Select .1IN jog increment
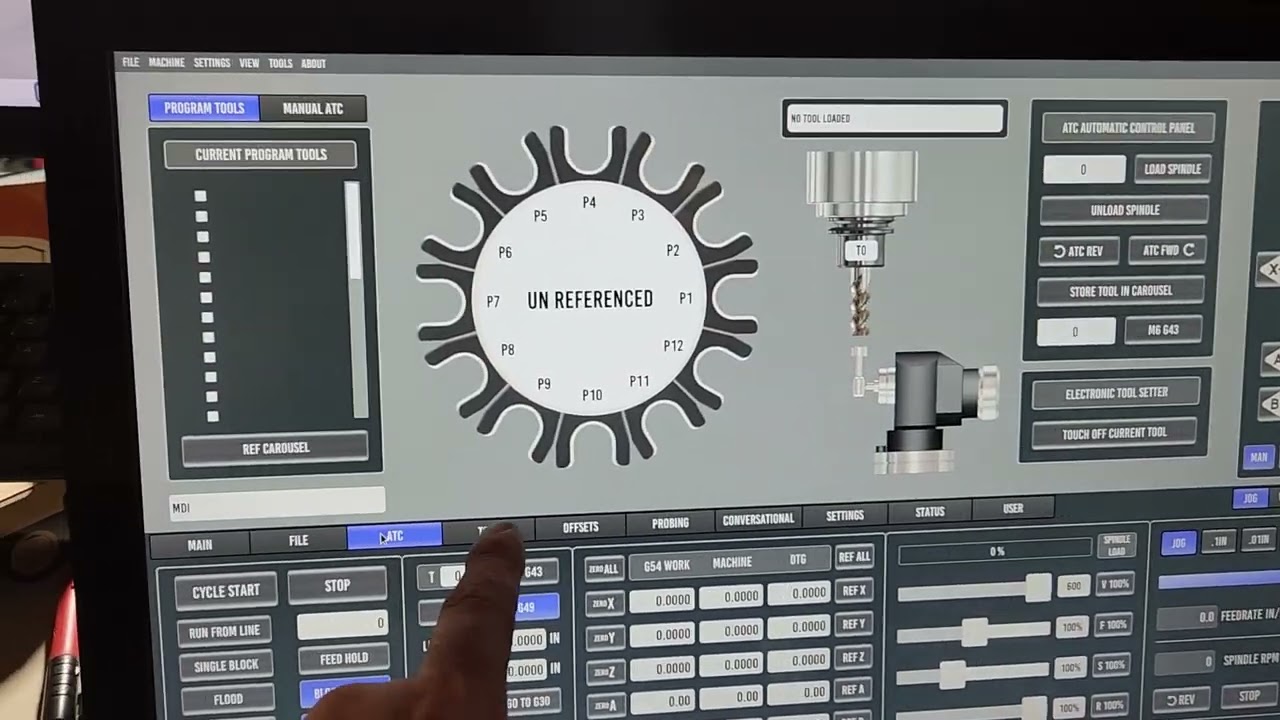 pyautogui.click(x=1219, y=541)
